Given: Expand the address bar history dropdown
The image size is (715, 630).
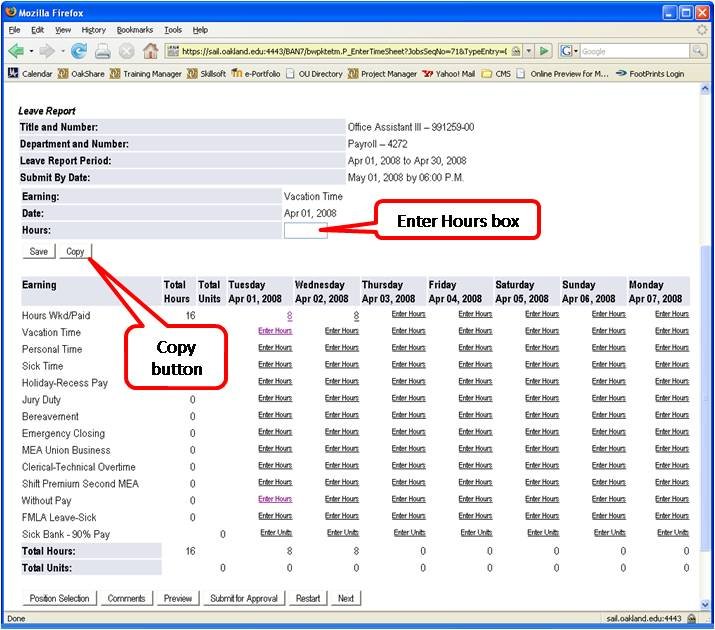Looking at the screenshot, I should click(528, 51).
